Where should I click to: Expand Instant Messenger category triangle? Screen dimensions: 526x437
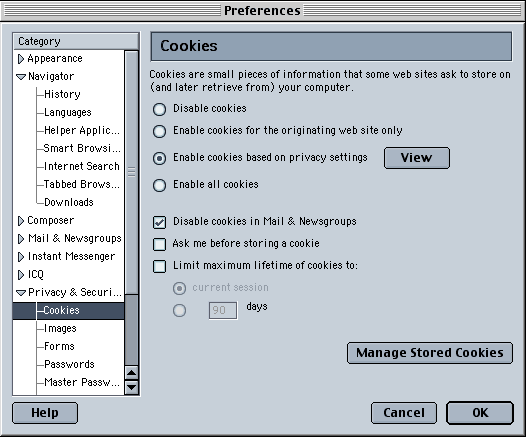click(x=21, y=257)
